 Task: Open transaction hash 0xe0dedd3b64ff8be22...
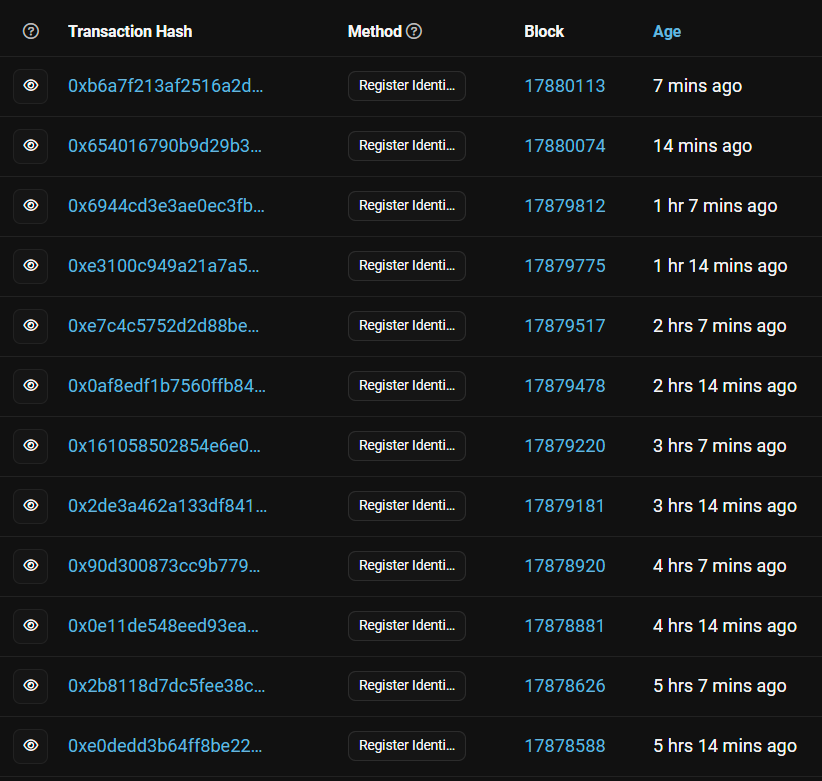(165, 746)
